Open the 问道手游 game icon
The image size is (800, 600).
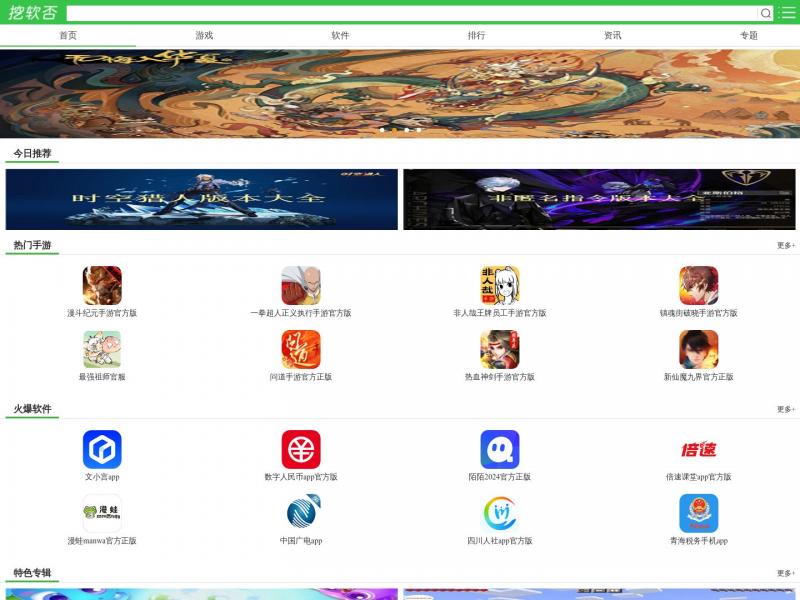301,349
